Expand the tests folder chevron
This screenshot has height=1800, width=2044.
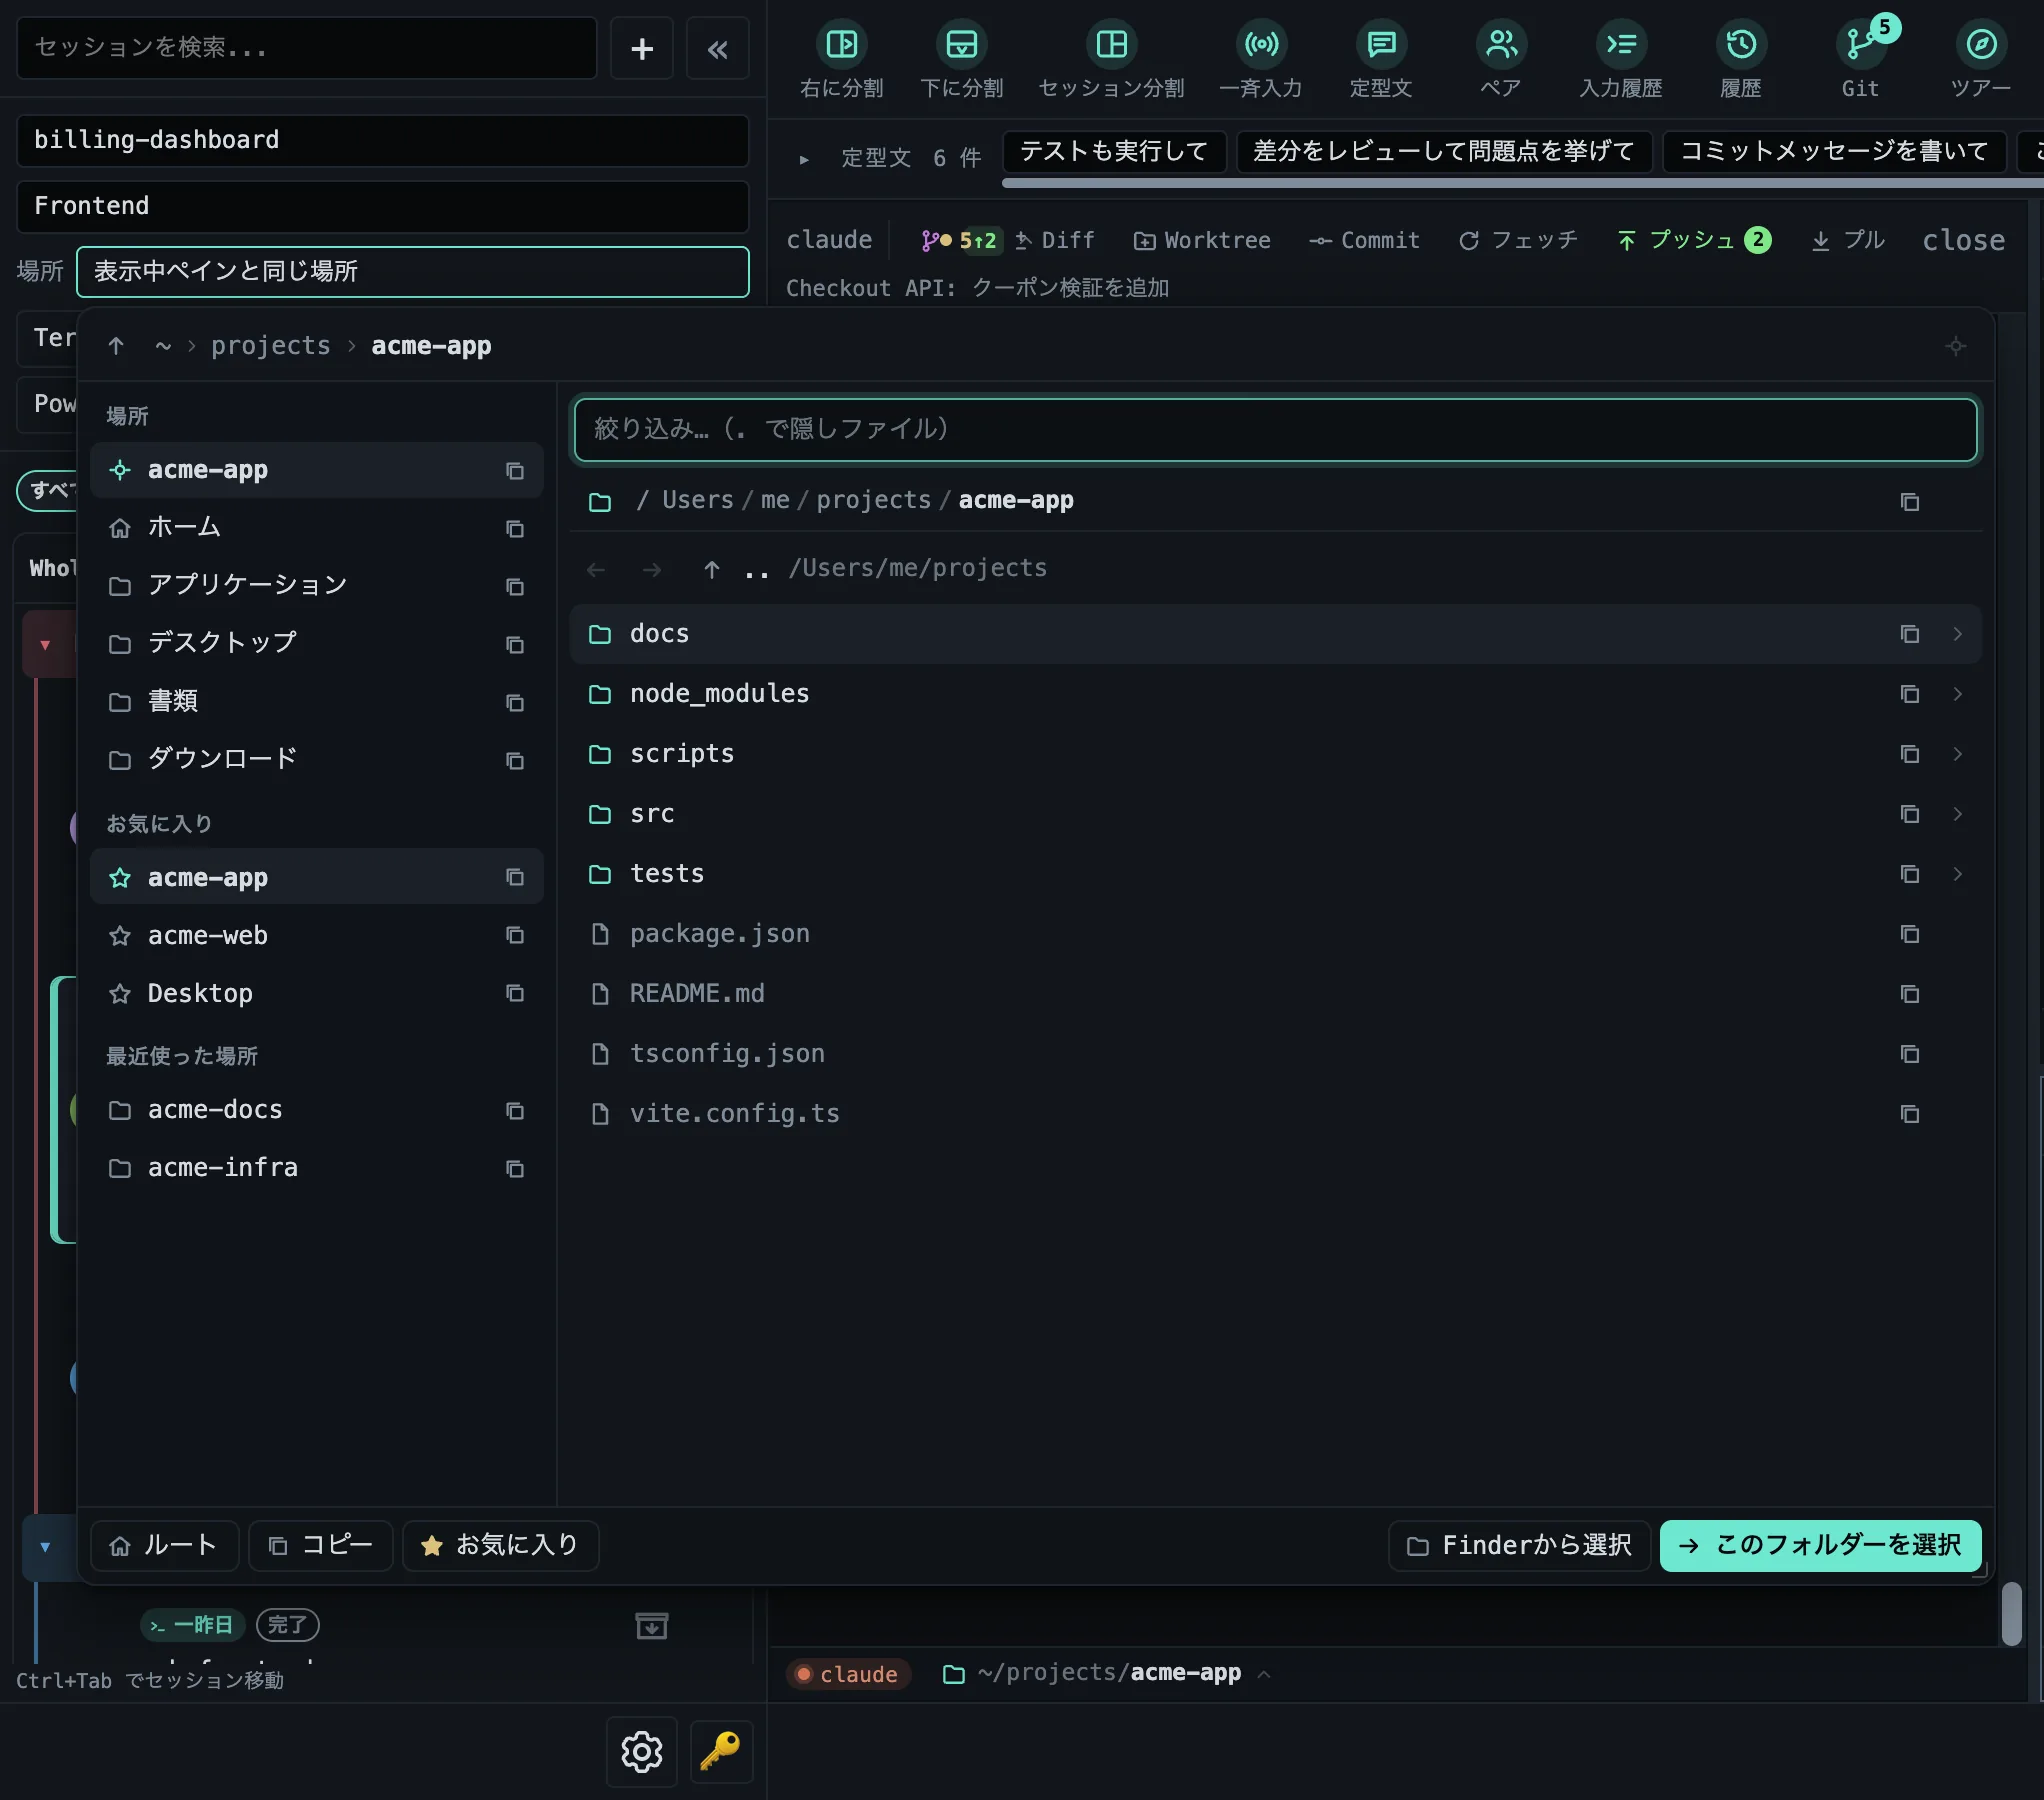coord(1957,874)
